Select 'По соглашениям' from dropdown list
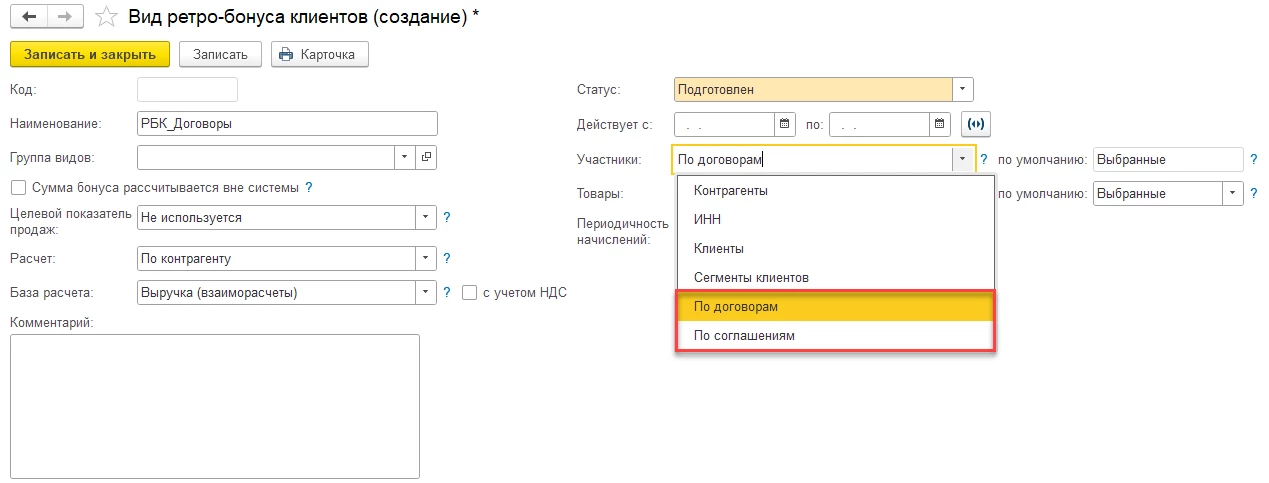Image resolution: width=1269 pixels, height=483 pixels. (744, 336)
